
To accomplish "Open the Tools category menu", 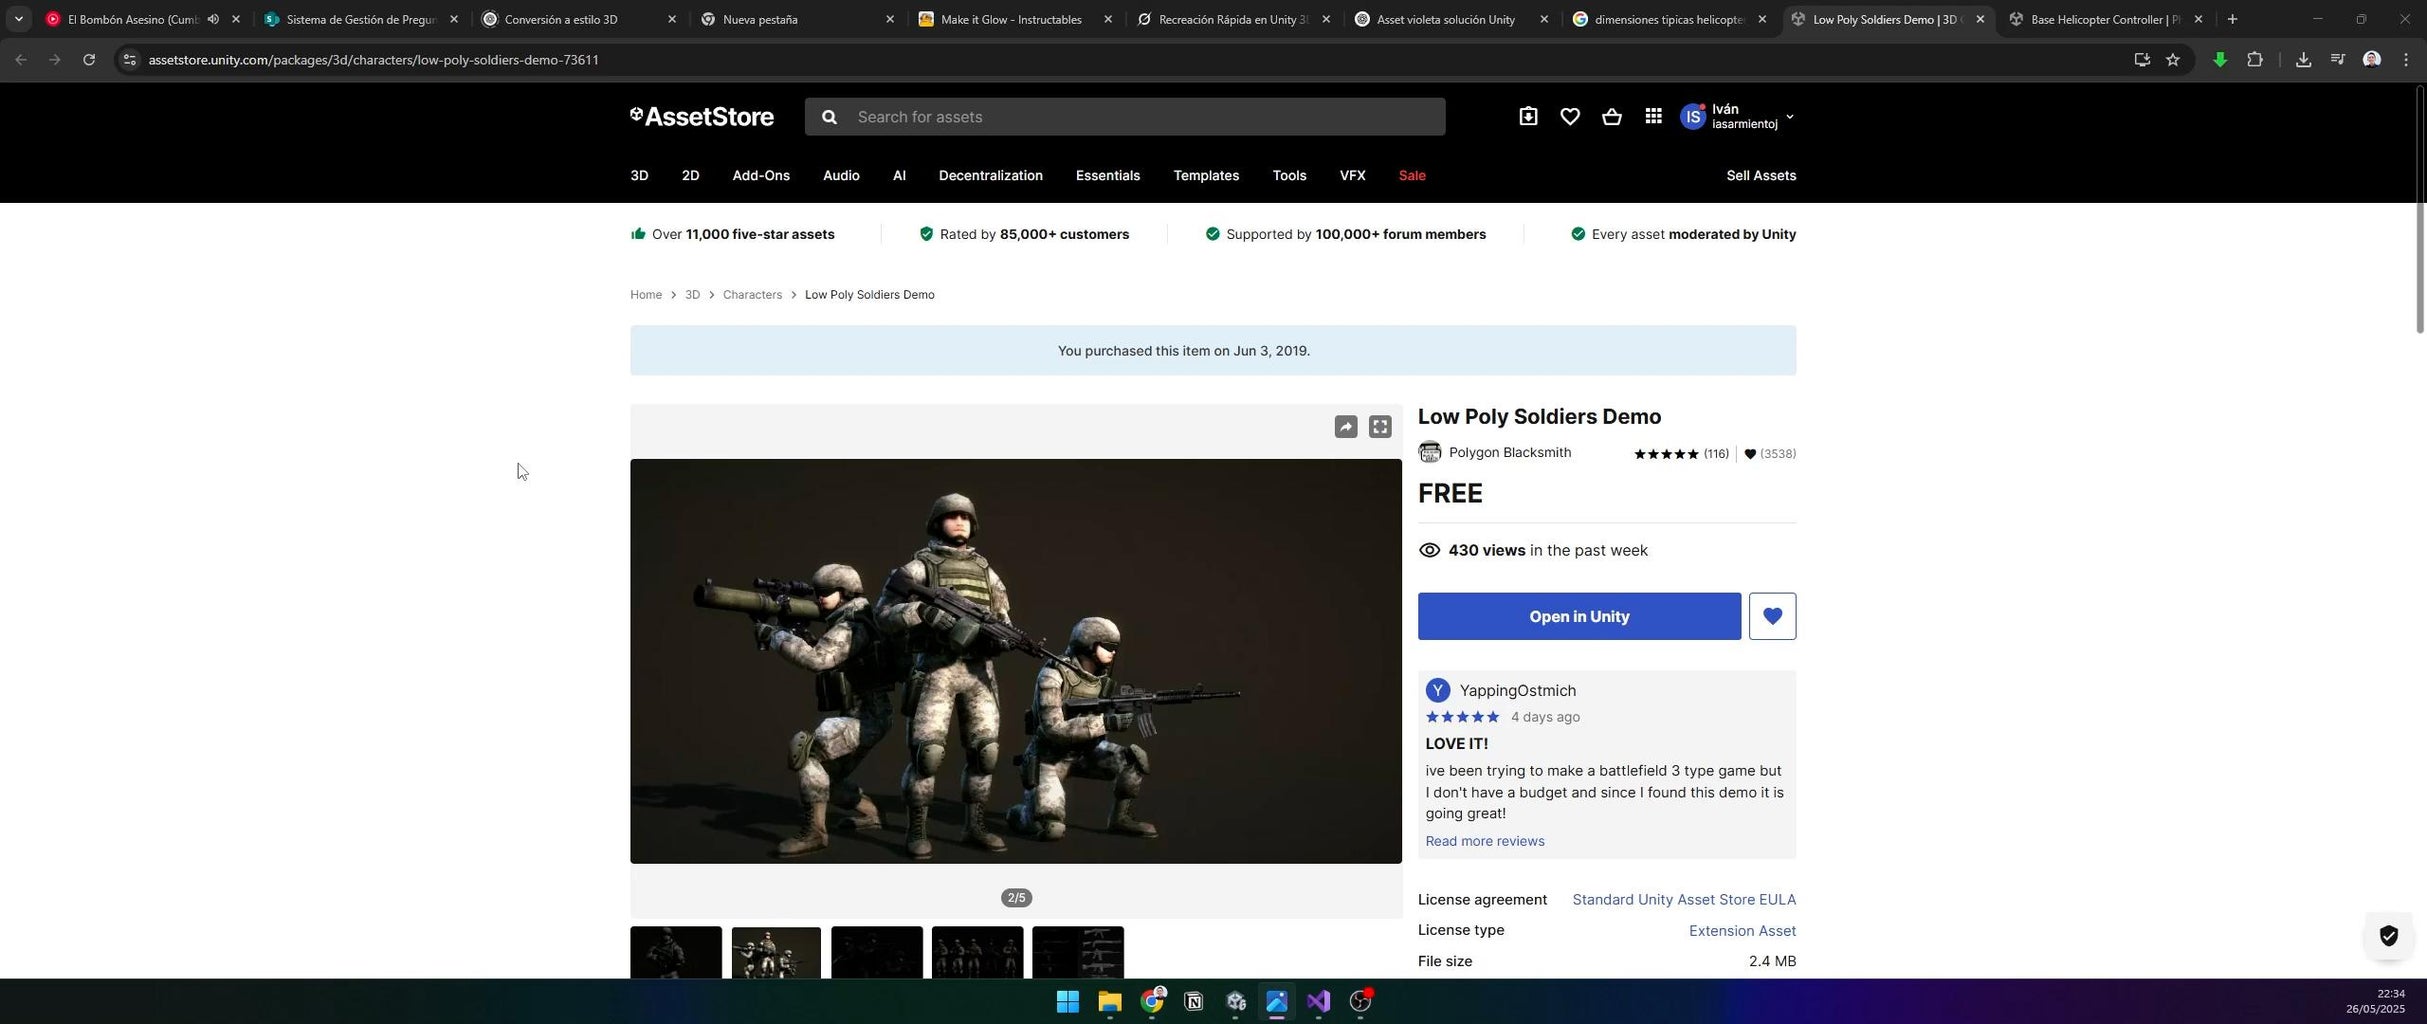I will pos(1289,175).
